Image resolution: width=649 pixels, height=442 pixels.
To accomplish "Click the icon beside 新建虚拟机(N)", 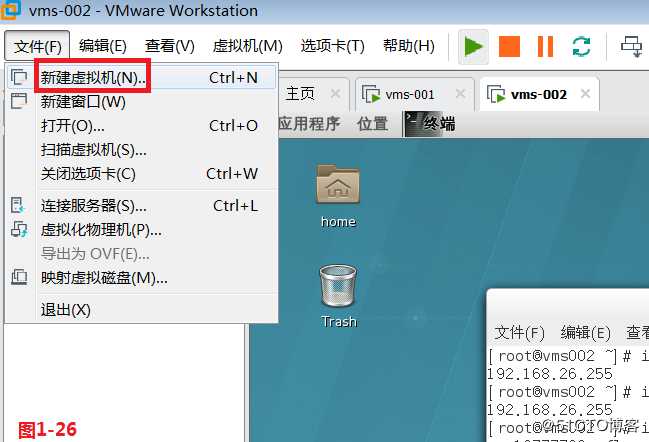I will tap(19, 77).
